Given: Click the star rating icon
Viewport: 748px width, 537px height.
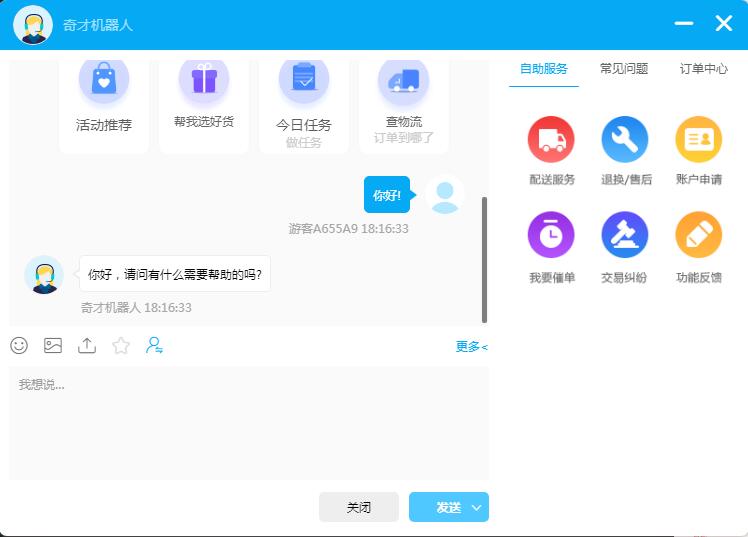Looking at the screenshot, I should pos(121,345).
